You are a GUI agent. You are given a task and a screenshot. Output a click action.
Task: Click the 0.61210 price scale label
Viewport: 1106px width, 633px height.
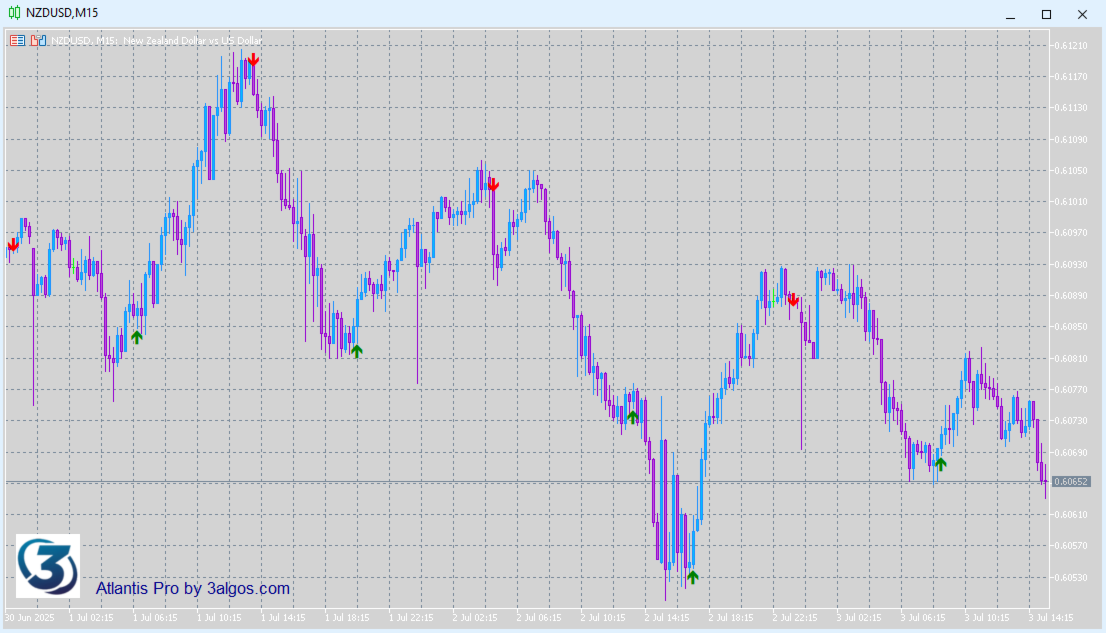(x=1071, y=46)
